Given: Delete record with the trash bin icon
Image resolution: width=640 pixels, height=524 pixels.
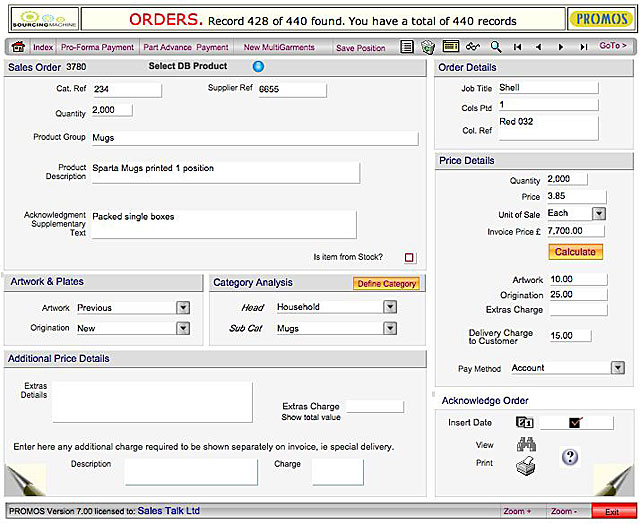Looking at the screenshot, I should coord(427,47).
